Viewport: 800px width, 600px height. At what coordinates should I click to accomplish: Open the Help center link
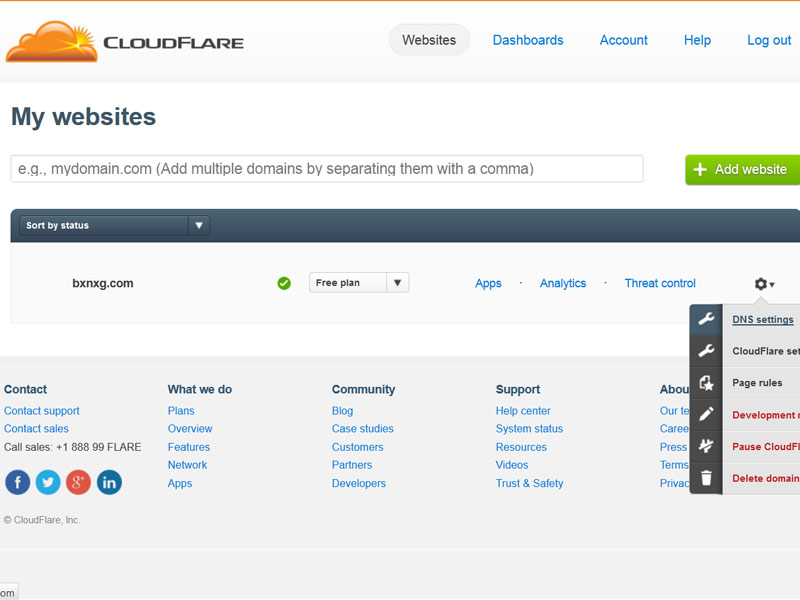pos(523,411)
